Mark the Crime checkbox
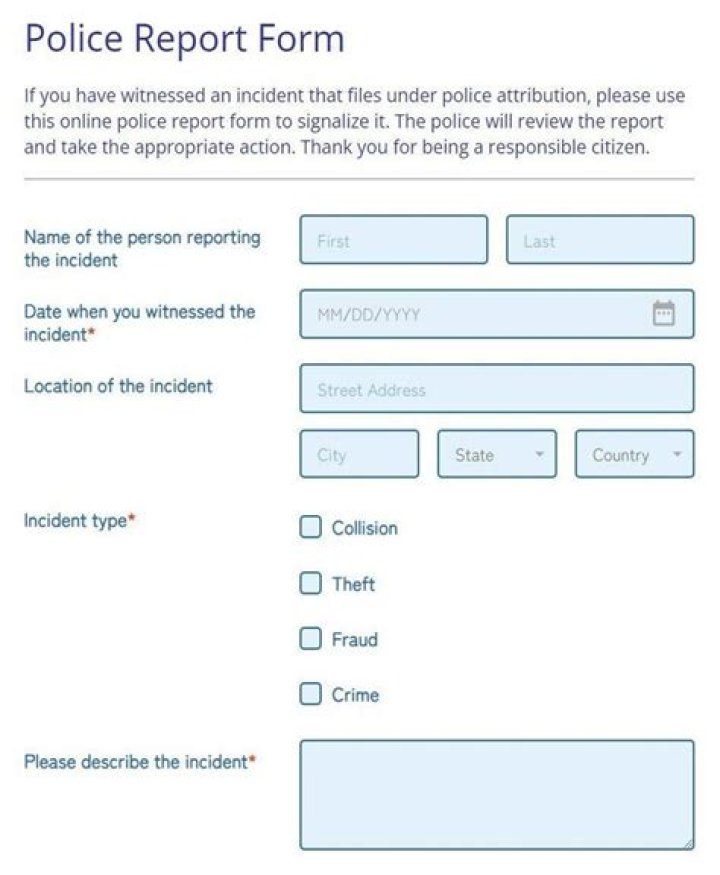Viewport: 720px width, 875px height. [311, 694]
